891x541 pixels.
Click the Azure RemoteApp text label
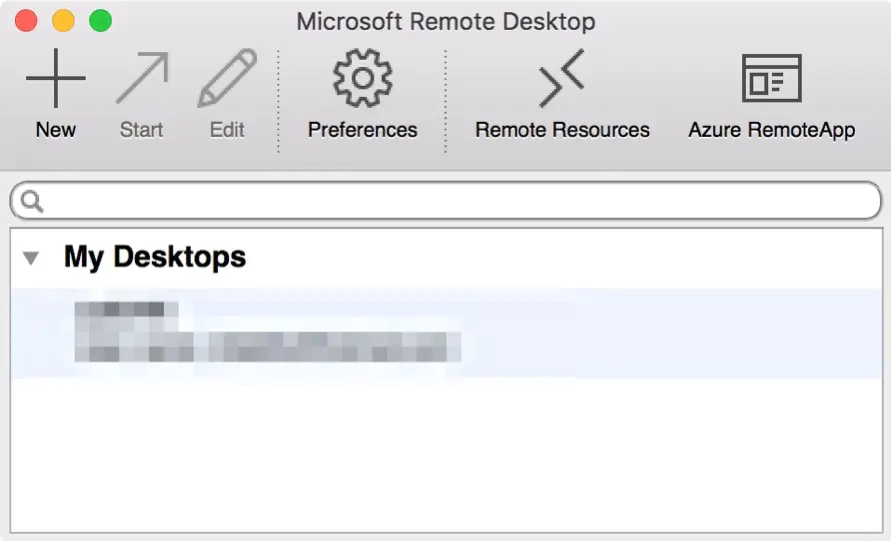(x=772, y=130)
